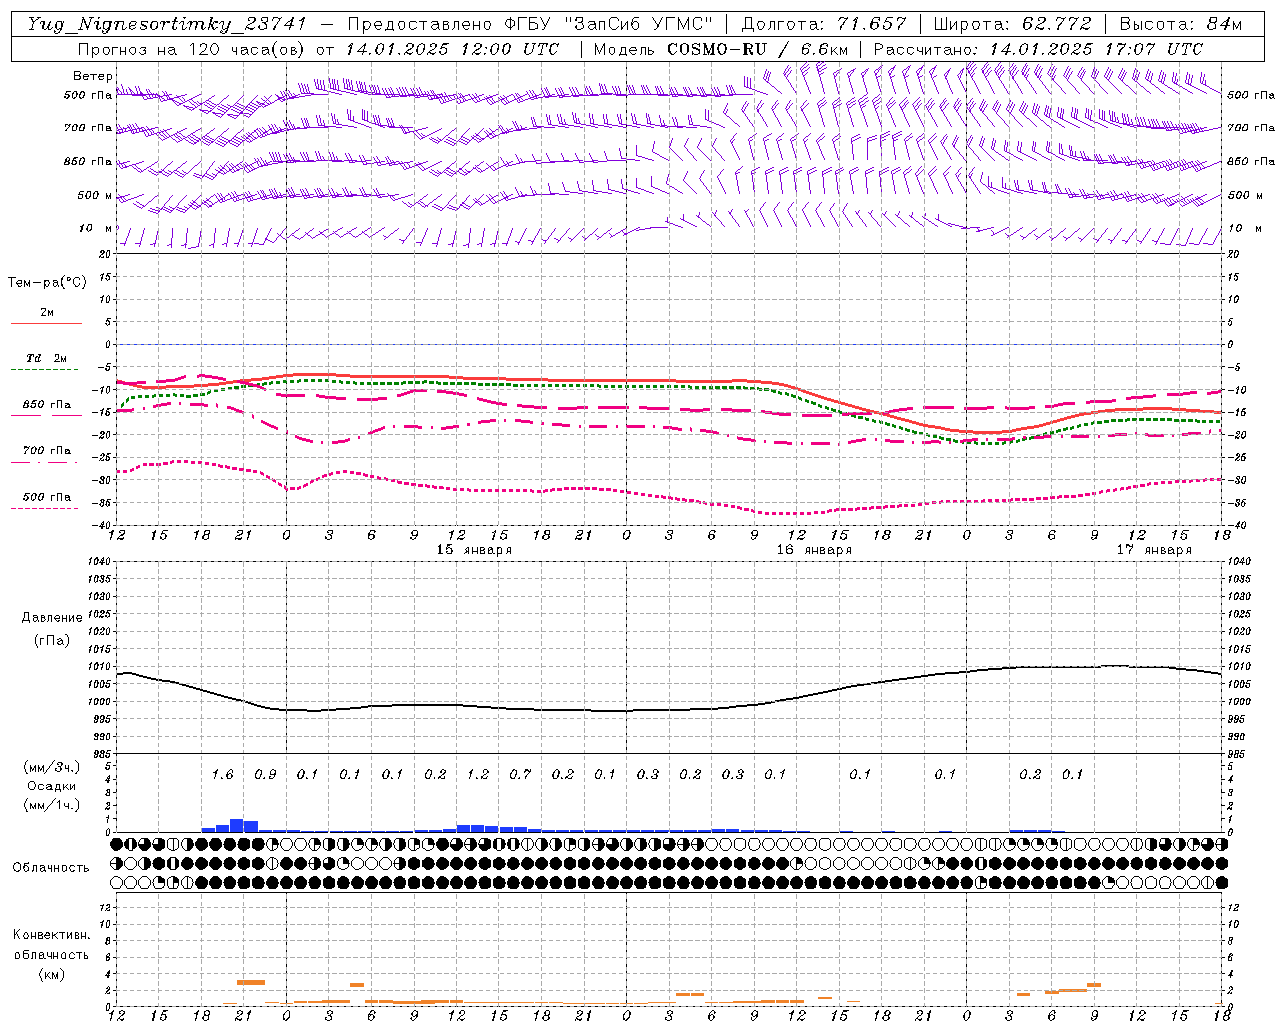The width and height of the screenshot is (1280, 1024).
Task: Click the Ветер wind panel label
Action: pos(92,76)
